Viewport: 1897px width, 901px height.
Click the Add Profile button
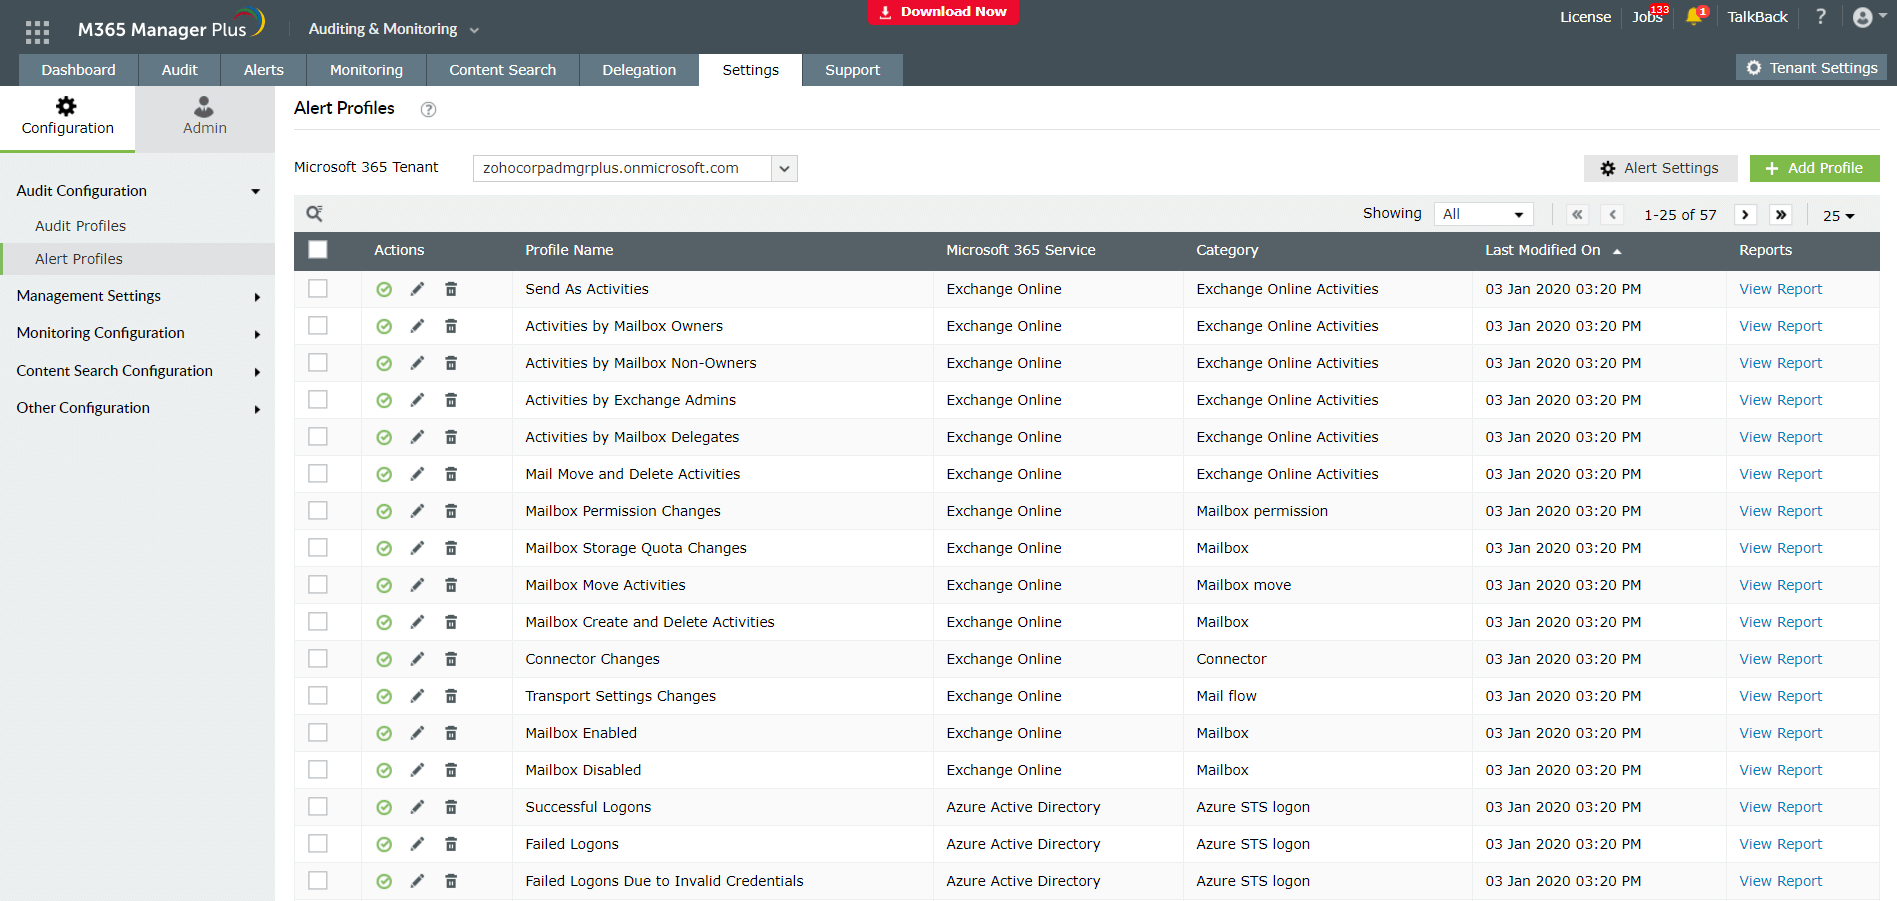(1815, 168)
